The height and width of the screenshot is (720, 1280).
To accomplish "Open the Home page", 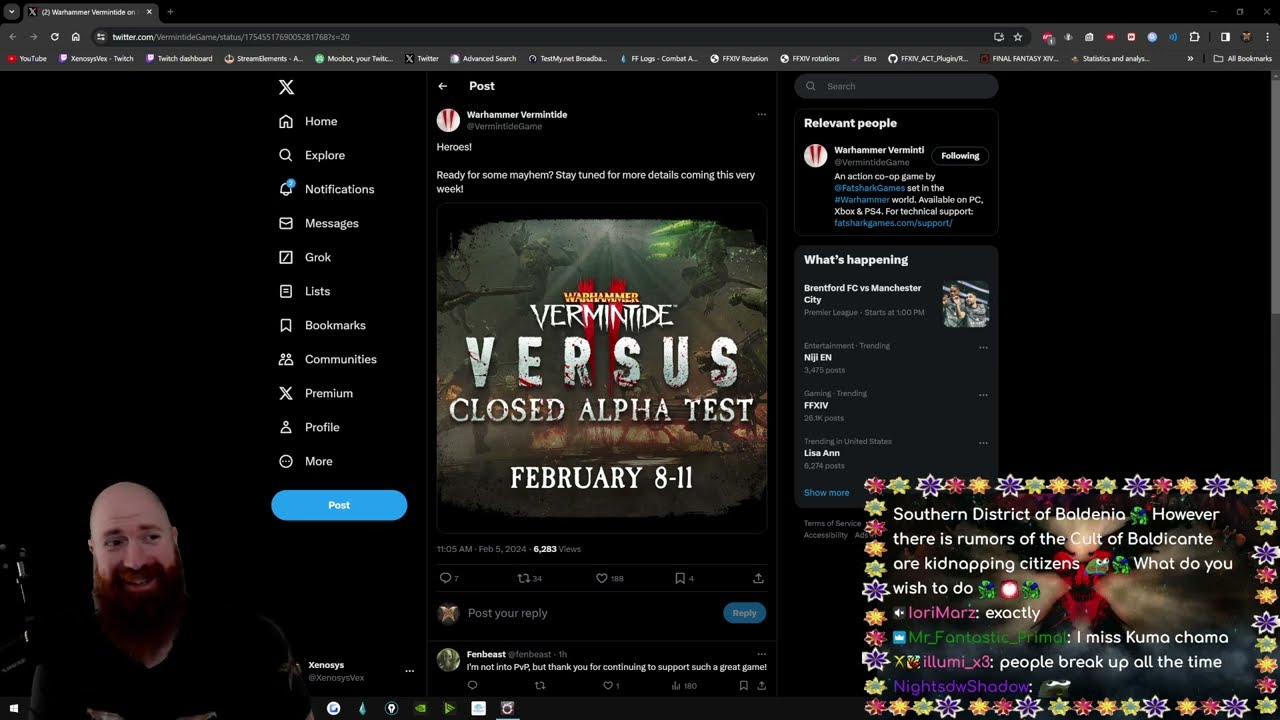I will (308, 121).
